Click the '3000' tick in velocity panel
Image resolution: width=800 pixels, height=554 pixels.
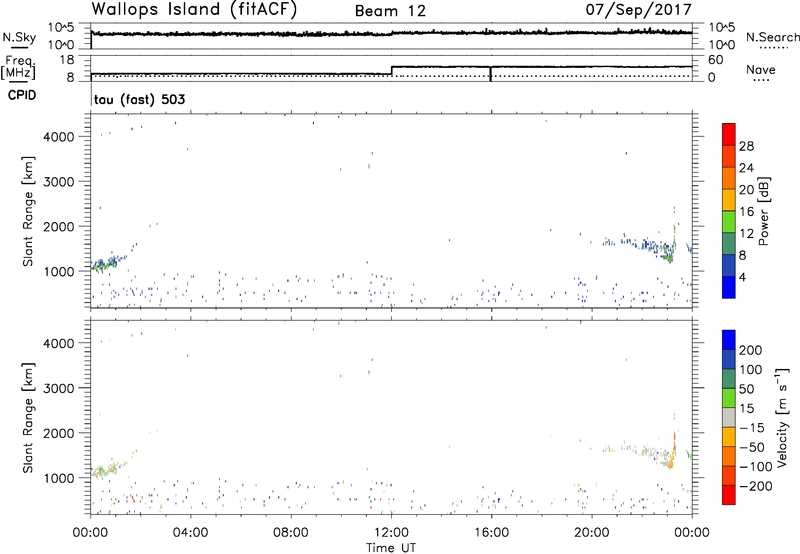coord(59,388)
